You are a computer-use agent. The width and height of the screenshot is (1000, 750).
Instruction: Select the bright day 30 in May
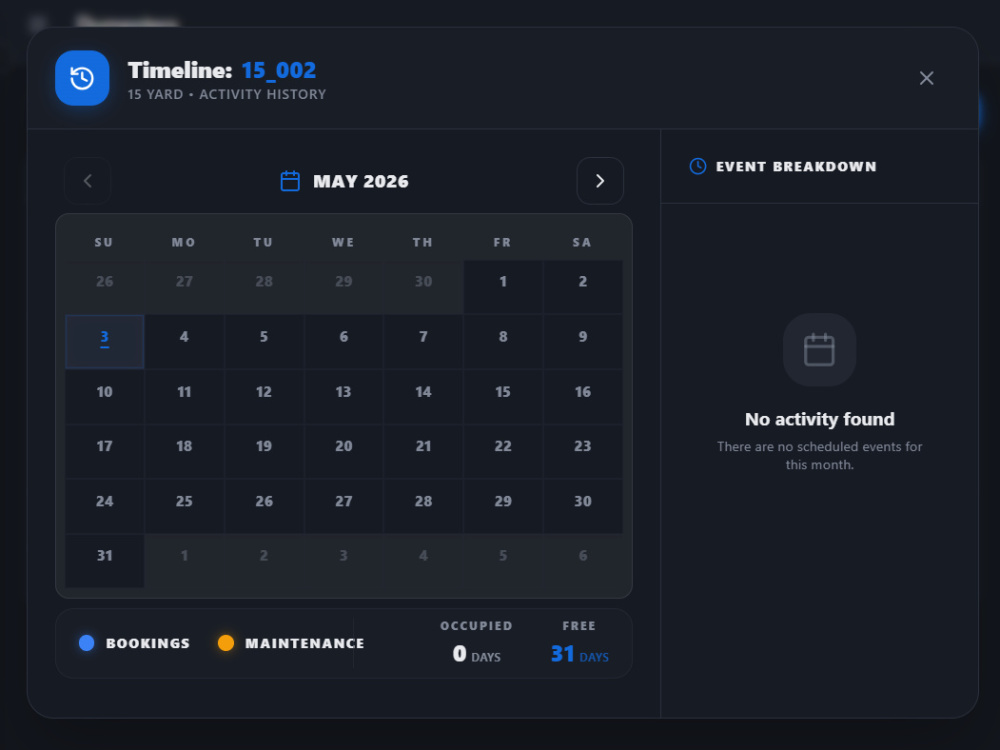point(583,506)
